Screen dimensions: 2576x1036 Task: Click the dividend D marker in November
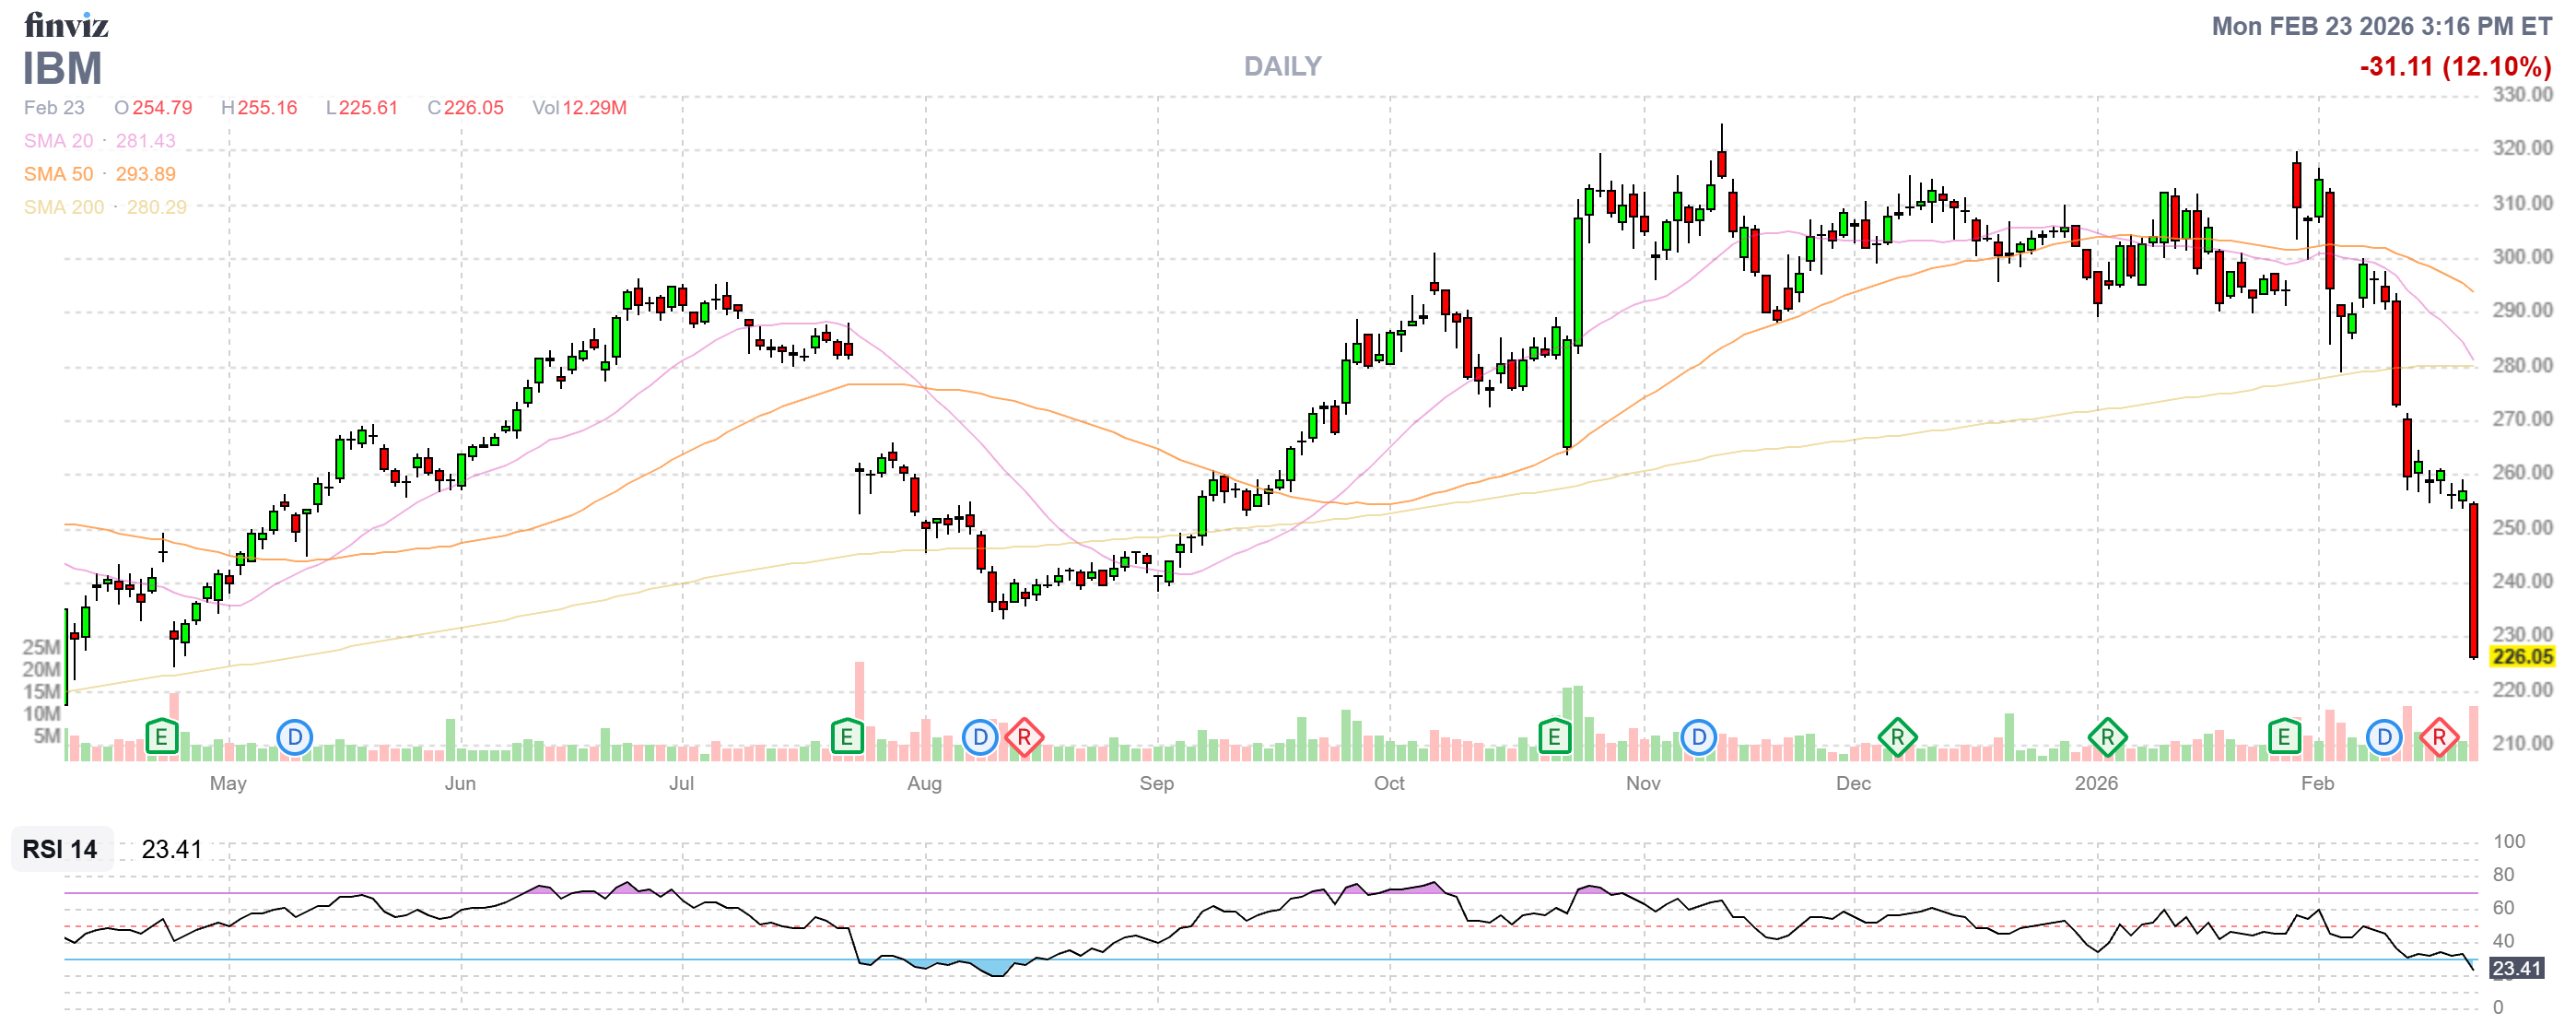(x=1698, y=738)
